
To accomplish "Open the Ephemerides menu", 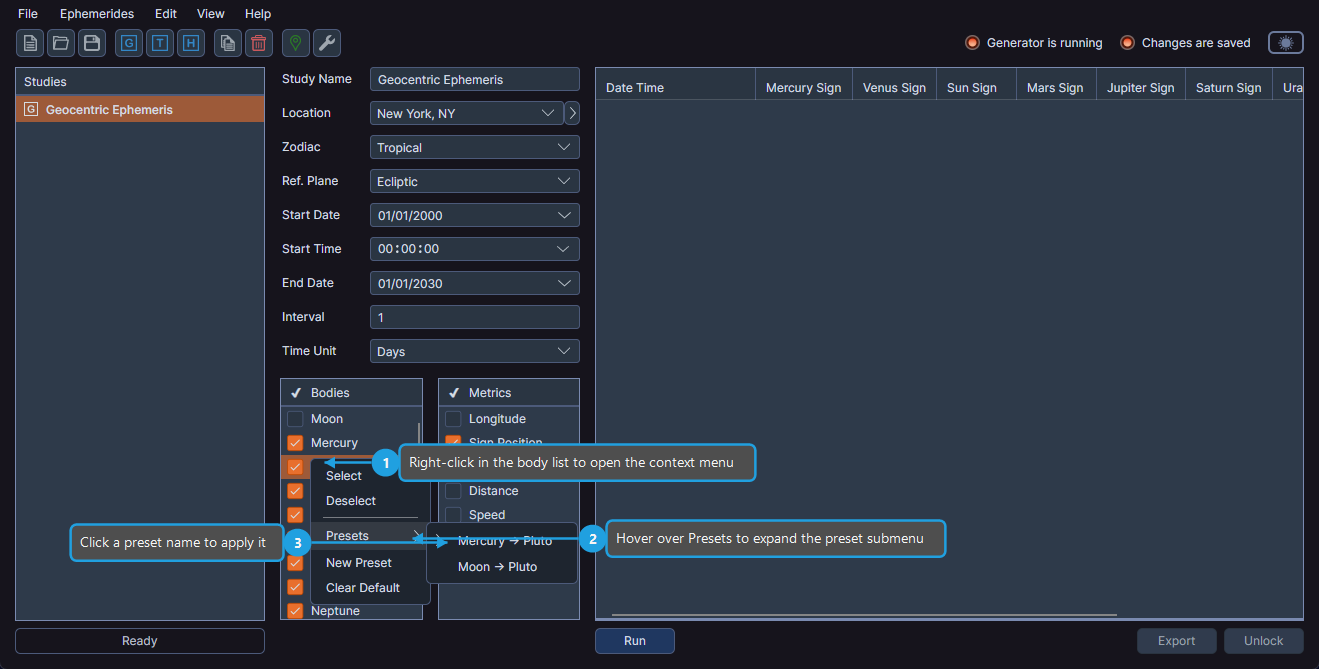I will point(96,13).
